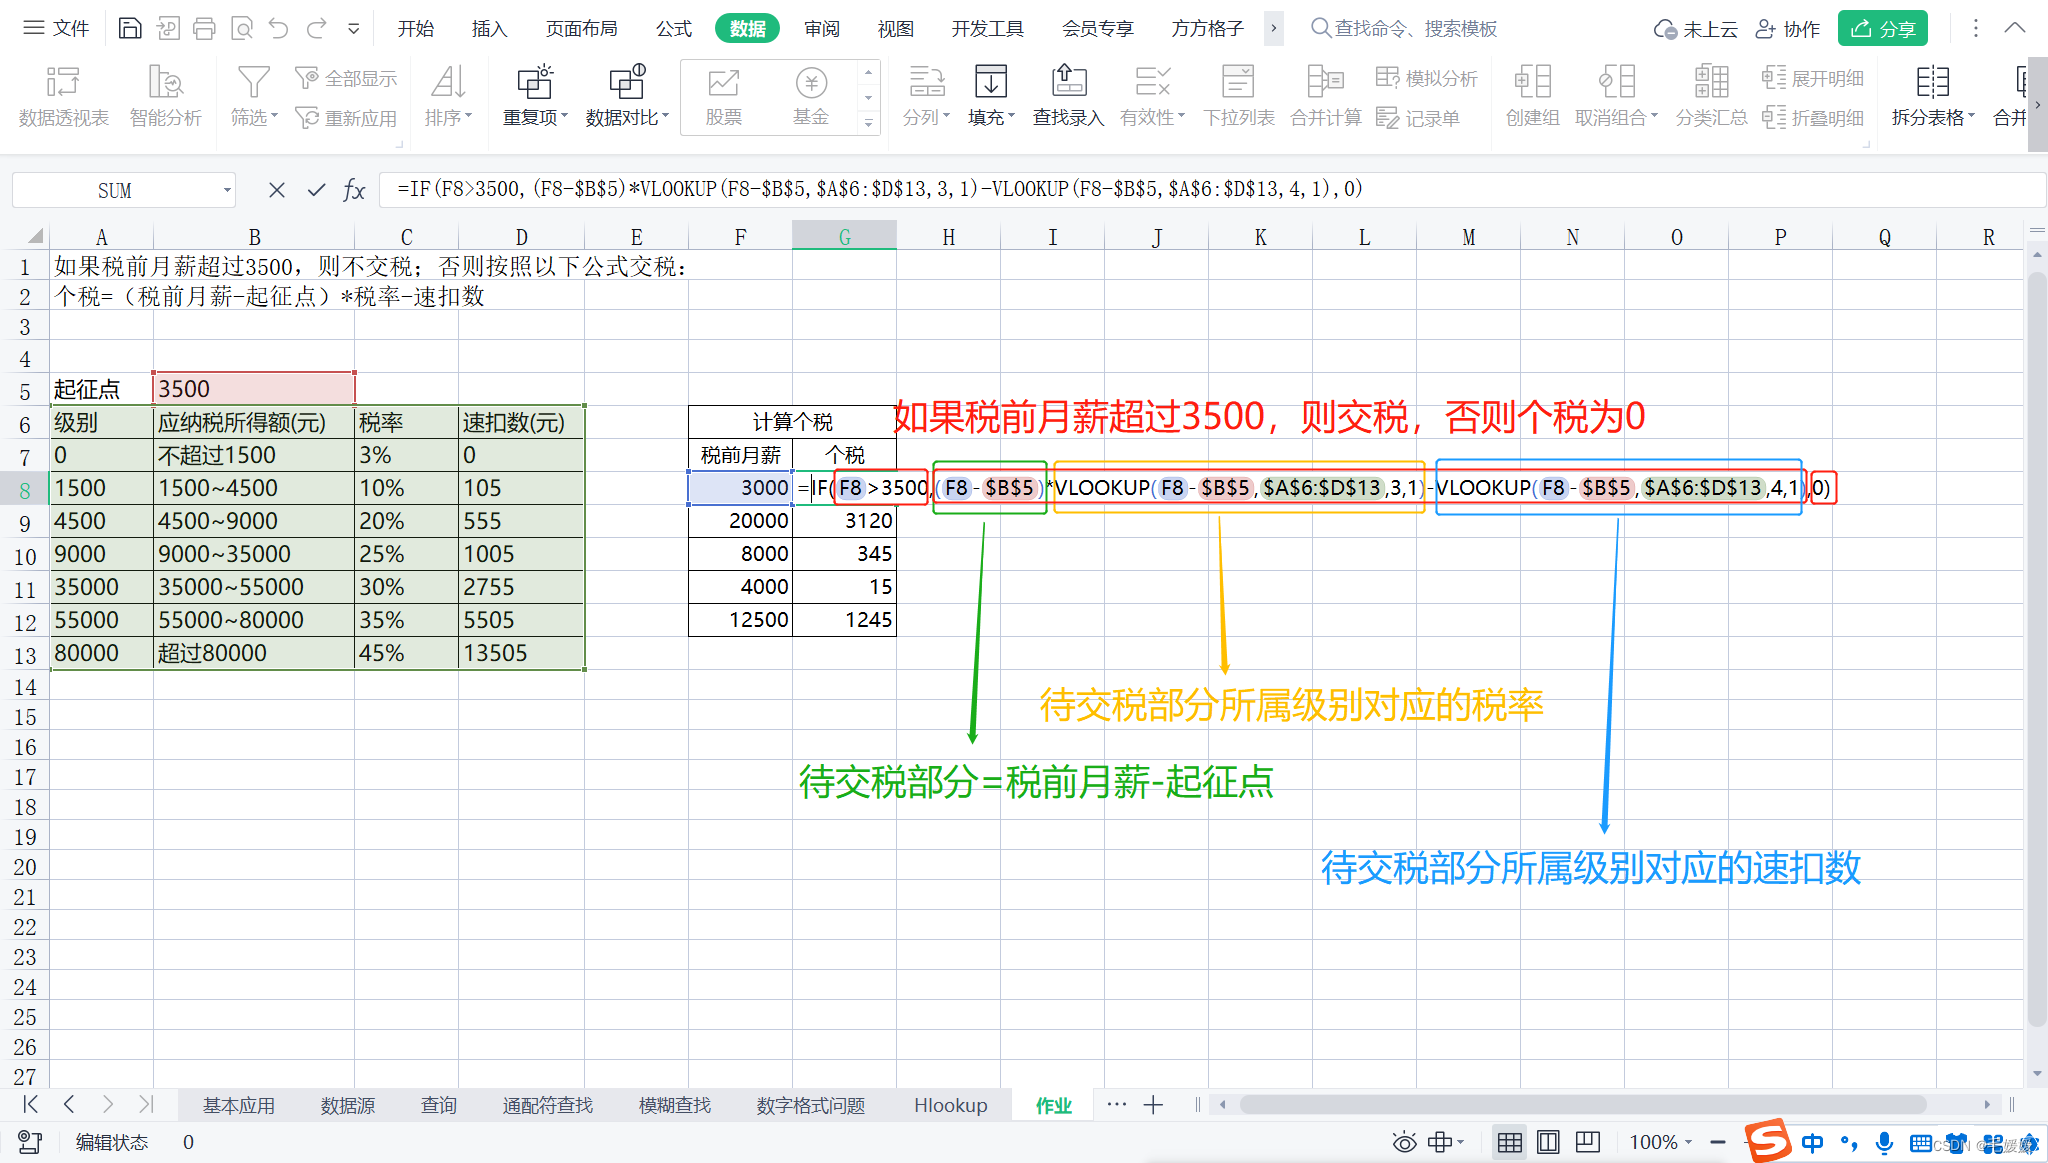Click 重新应用 reapply filter
Image resolution: width=2048 pixels, height=1163 pixels.
tap(347, 118)
